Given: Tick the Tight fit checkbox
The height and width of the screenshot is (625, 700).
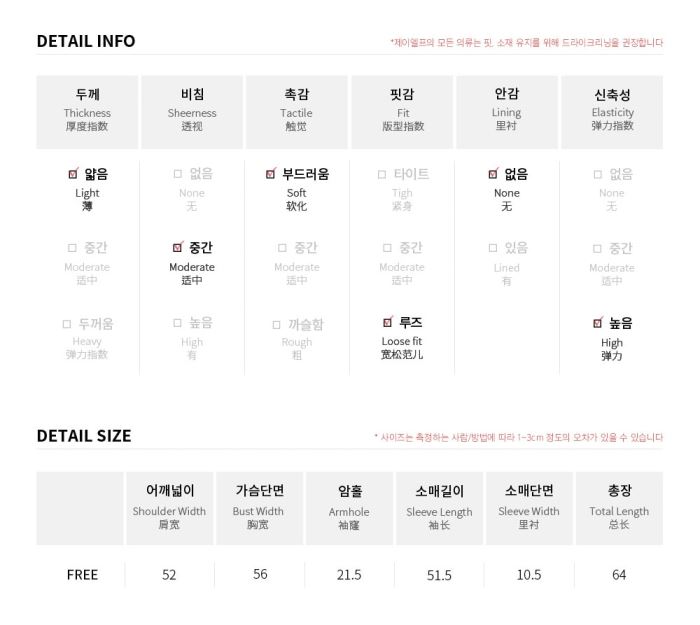Looking at the screenshot, I should pos(382,174).
